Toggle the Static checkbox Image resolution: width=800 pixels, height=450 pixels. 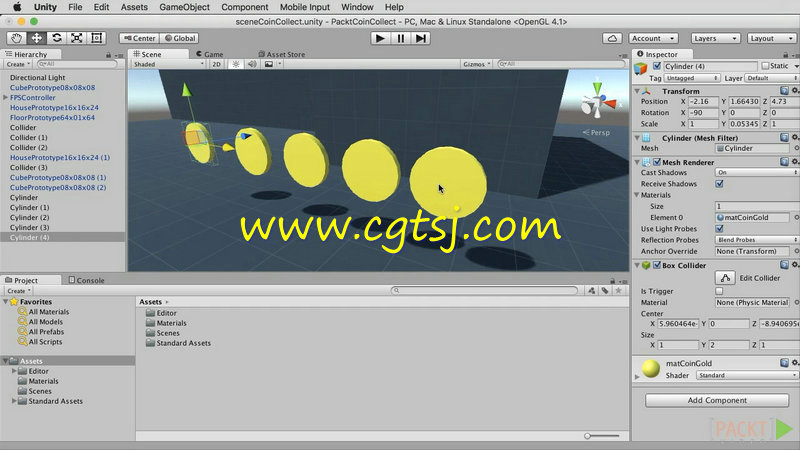click(x=765, y=66)
